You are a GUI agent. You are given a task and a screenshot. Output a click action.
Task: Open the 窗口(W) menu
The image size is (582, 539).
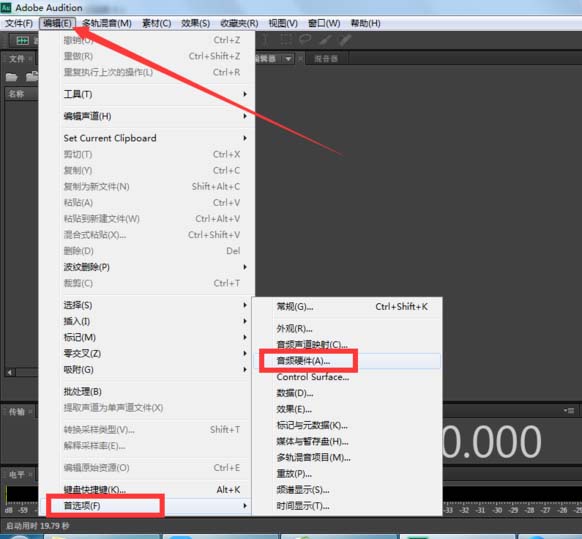(324, 23)
